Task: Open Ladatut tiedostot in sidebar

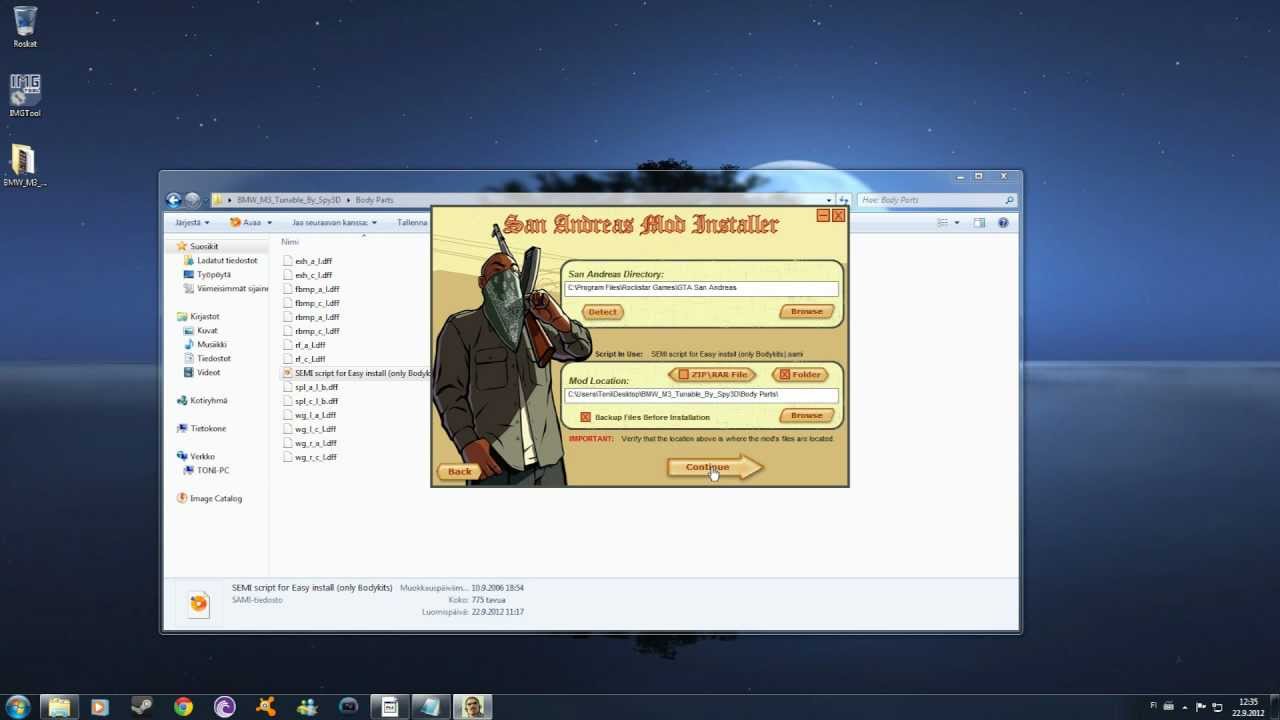Action: coord(227,261)
